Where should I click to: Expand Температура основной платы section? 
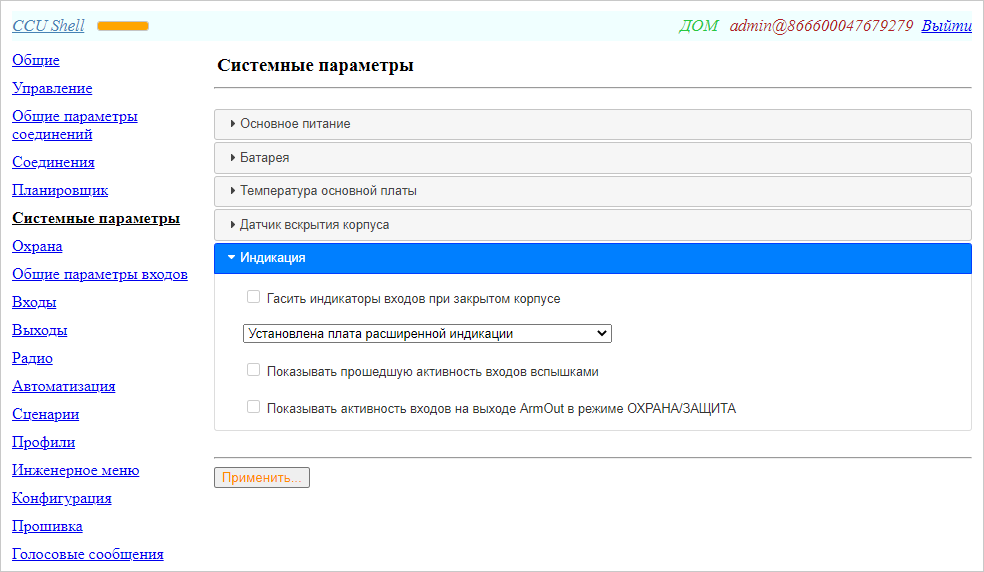click(328, 191)
